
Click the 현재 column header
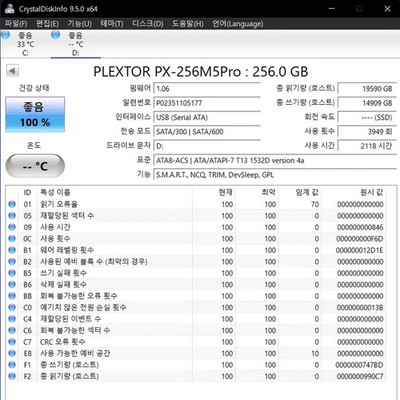(226, 192)
